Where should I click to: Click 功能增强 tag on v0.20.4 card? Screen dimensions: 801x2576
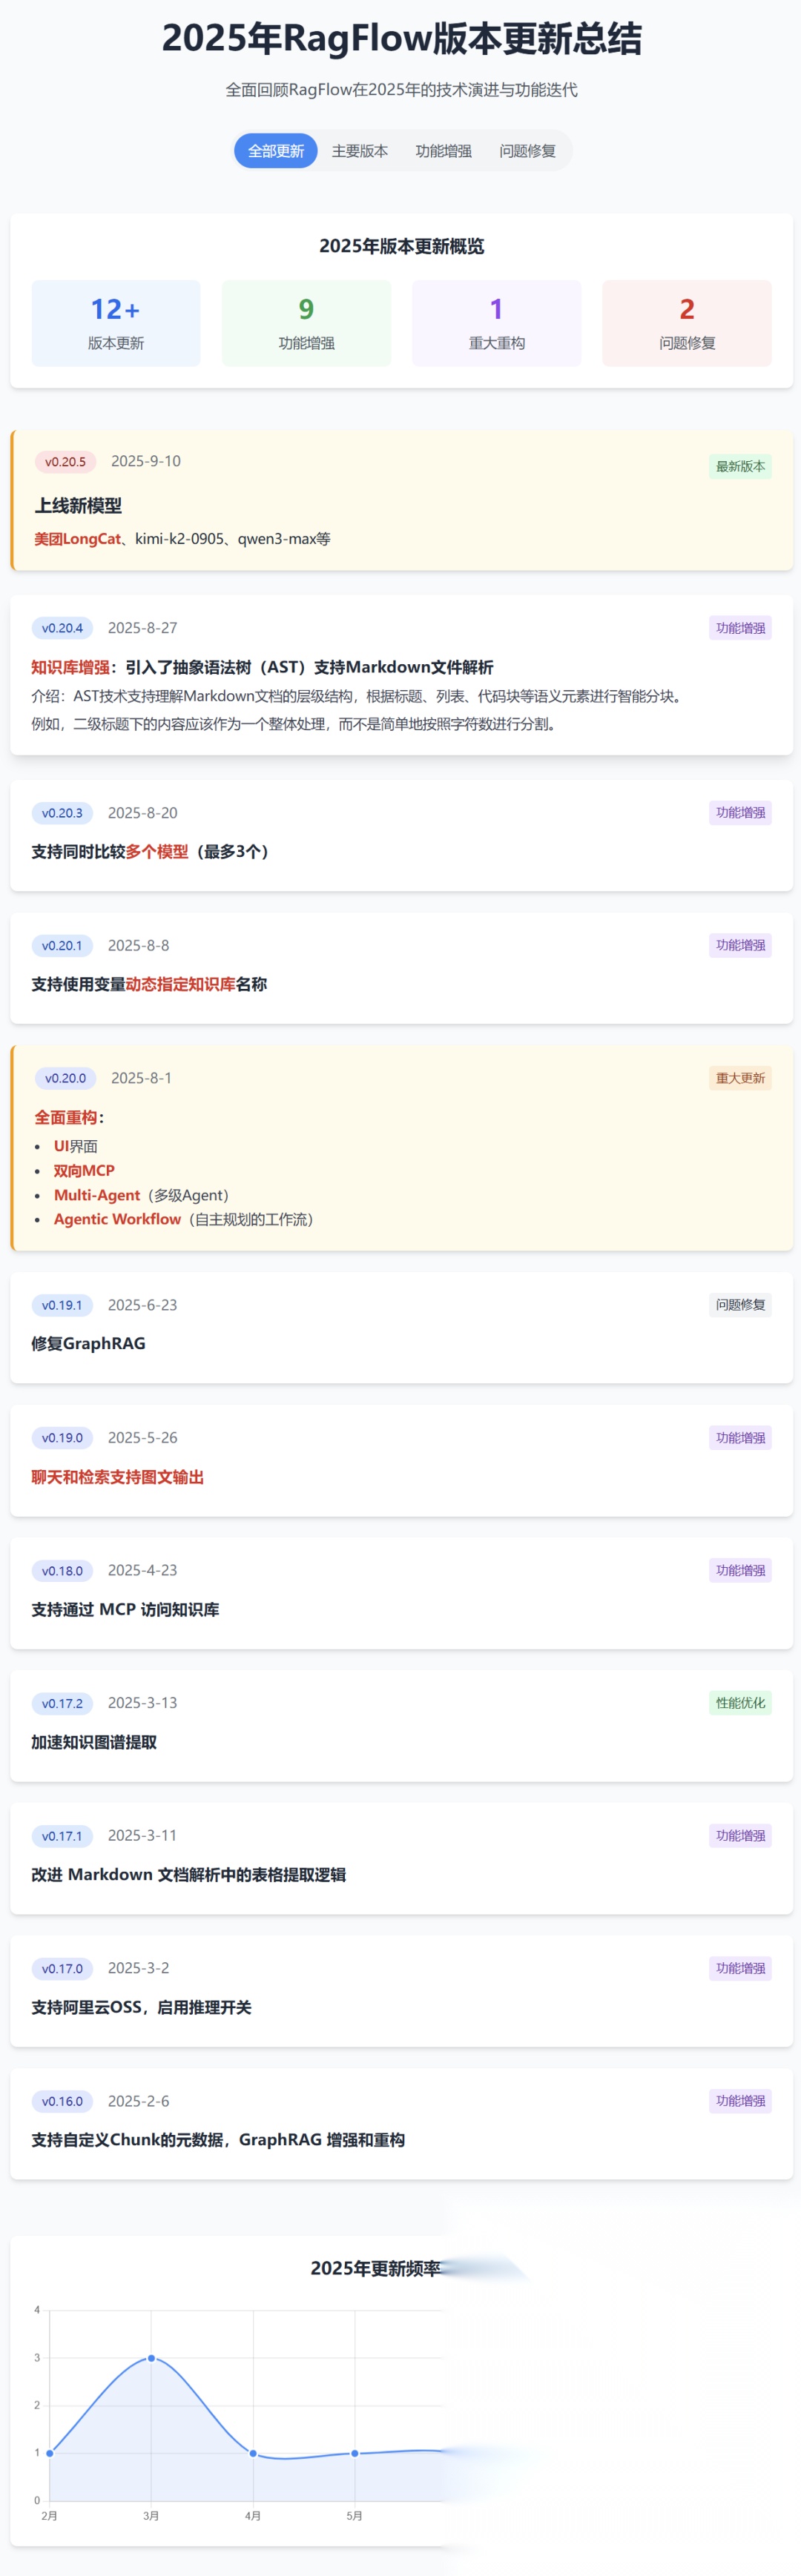point(740,628)
